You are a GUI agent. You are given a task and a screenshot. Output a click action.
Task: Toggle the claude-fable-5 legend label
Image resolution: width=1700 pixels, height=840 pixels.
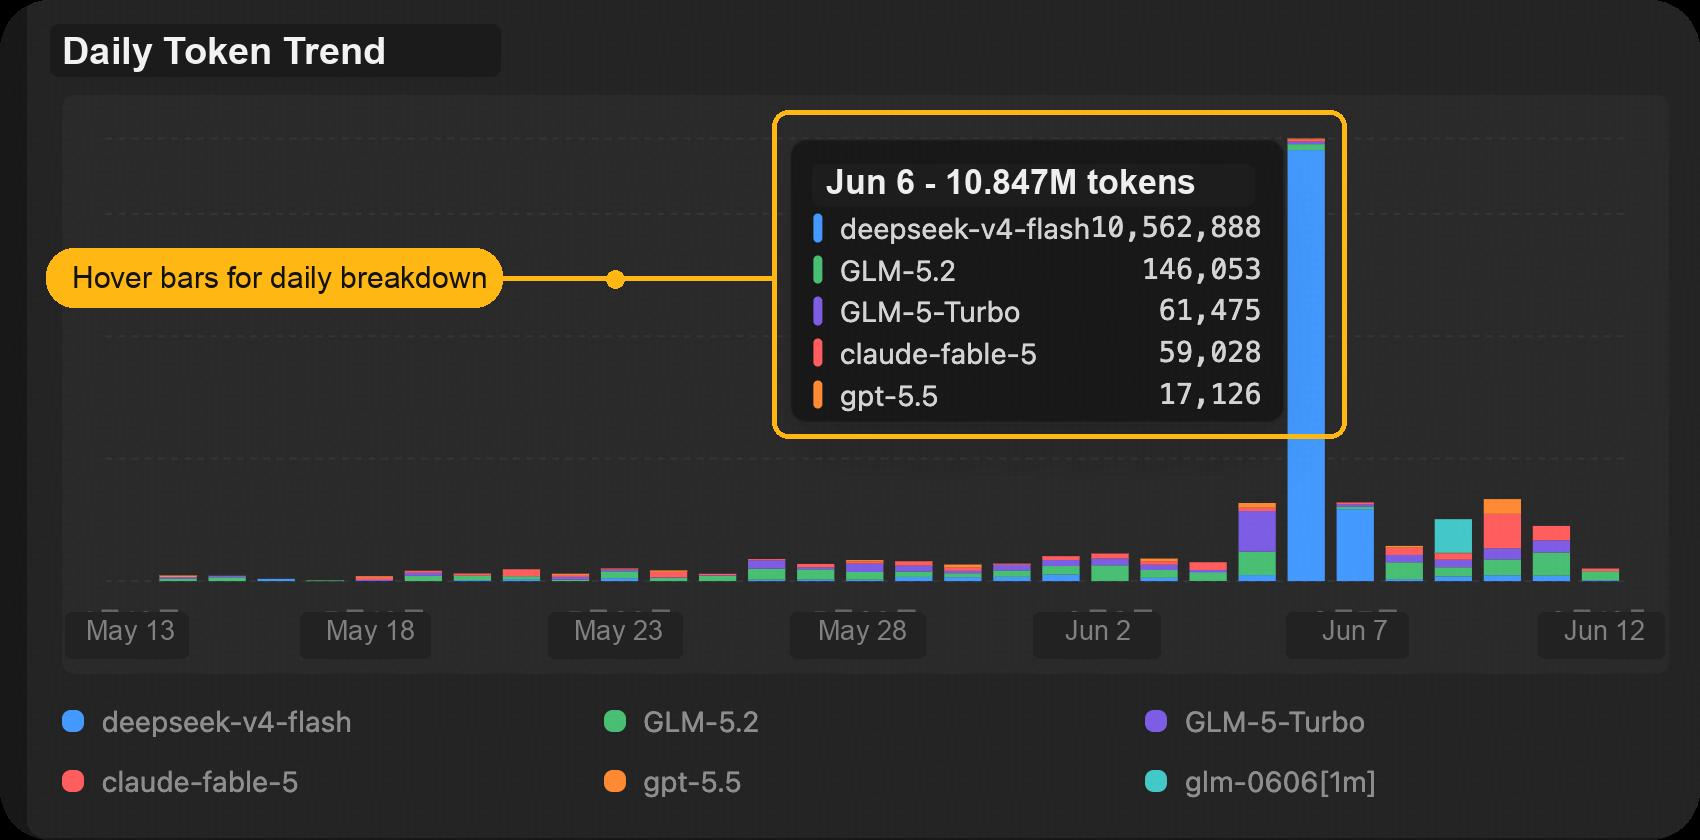[x=200, y=782]
